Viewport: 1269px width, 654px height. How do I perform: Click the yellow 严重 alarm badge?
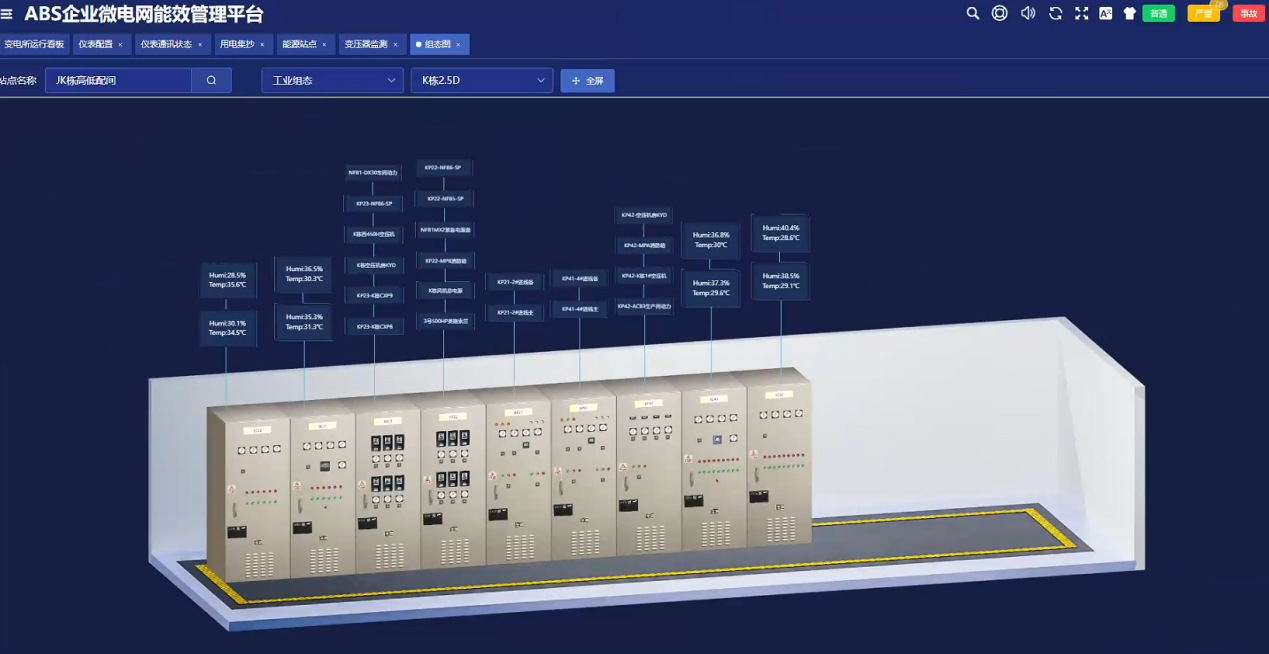tap(1203, 13)
